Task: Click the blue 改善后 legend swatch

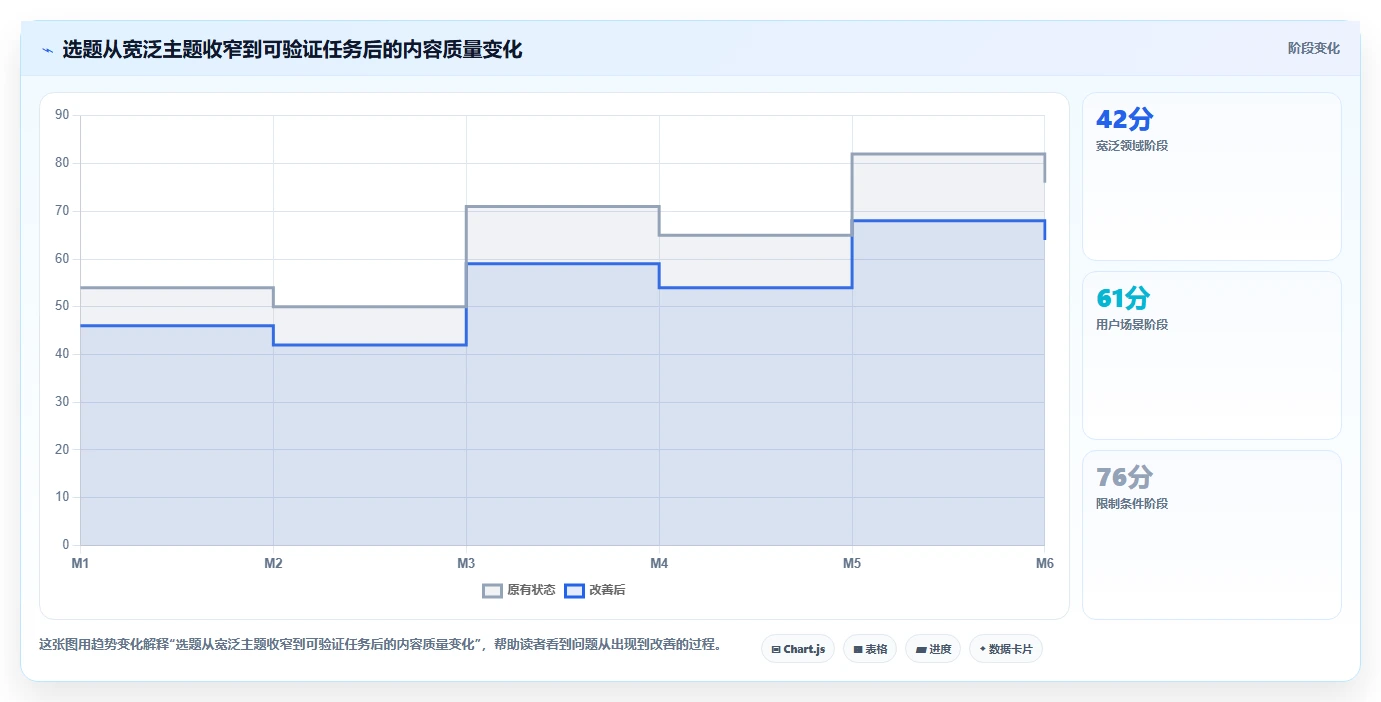Action: click(x=574, y=590)
